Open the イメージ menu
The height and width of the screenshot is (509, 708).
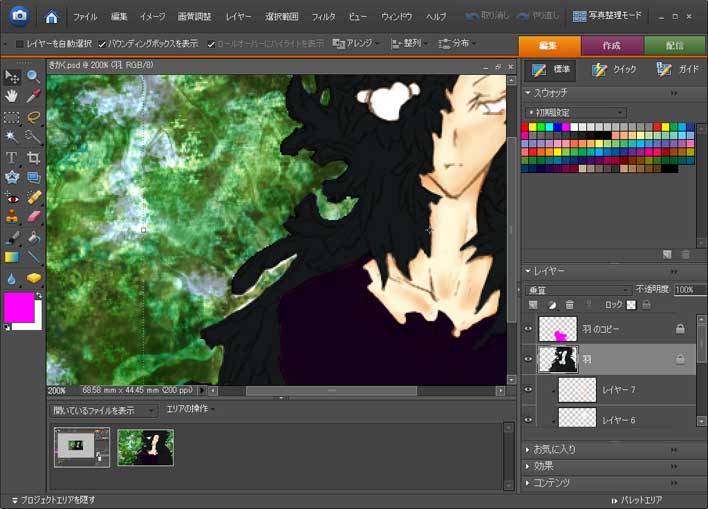pyautogui.click(x=152, y=17)
